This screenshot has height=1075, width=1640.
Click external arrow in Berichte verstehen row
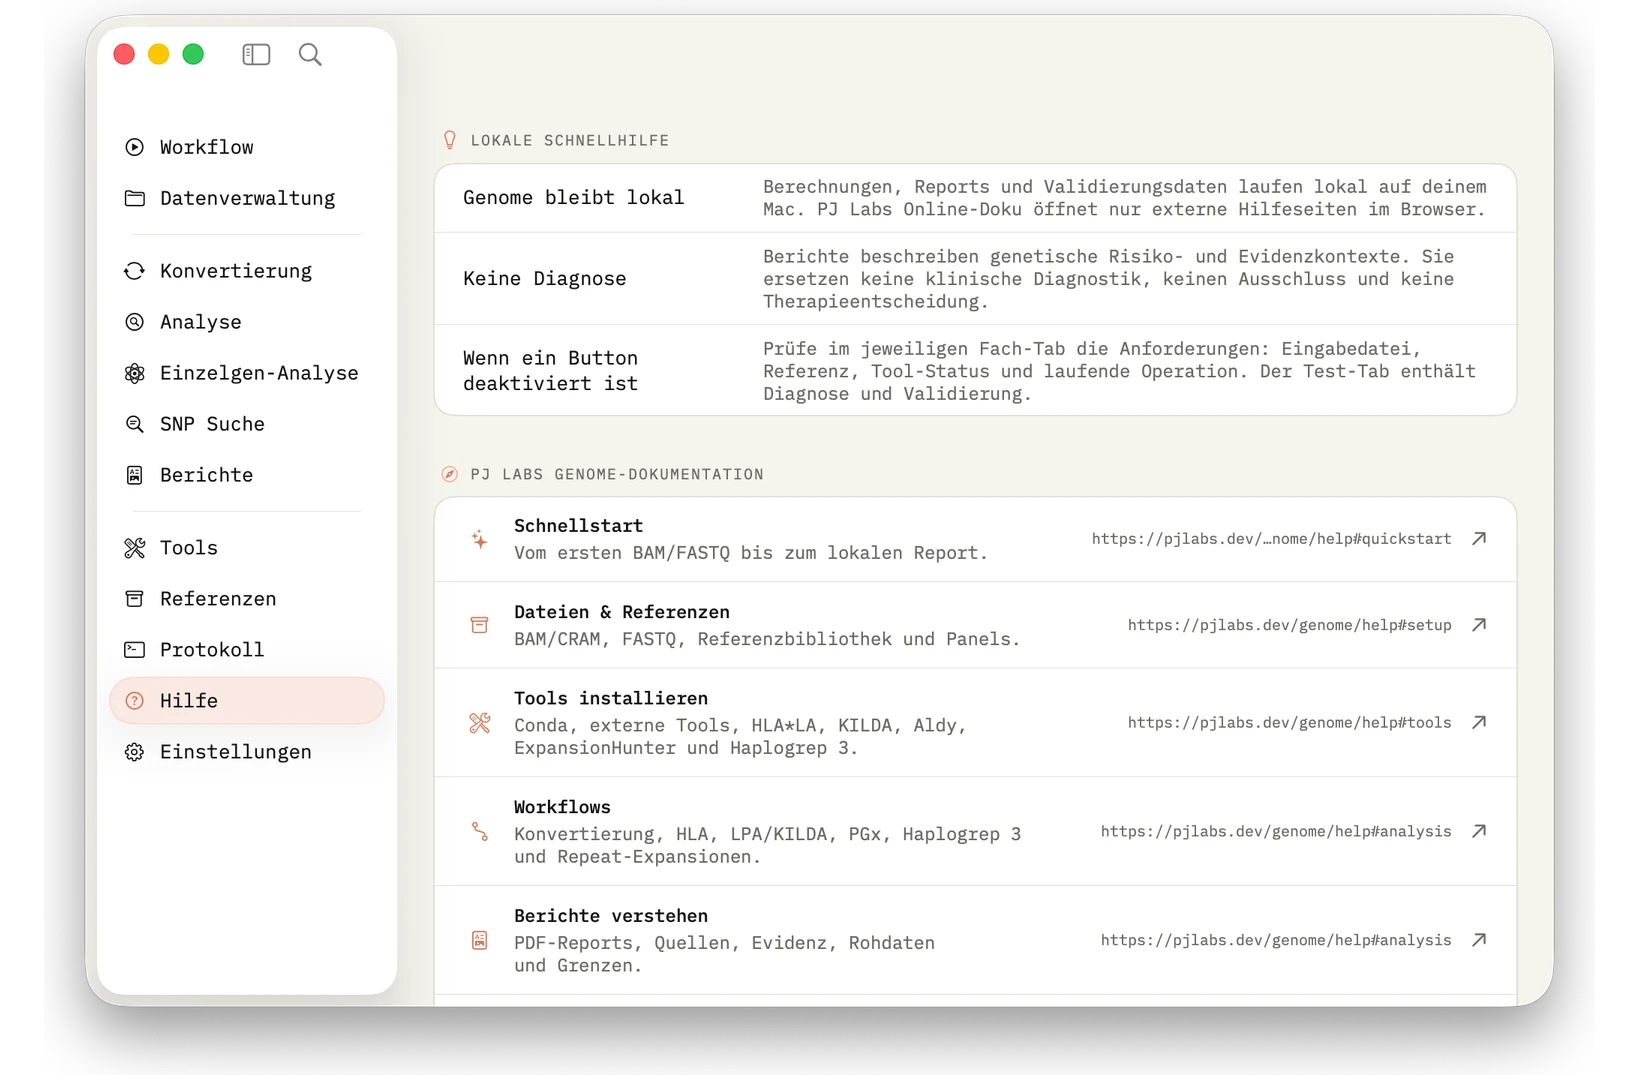1479,940
